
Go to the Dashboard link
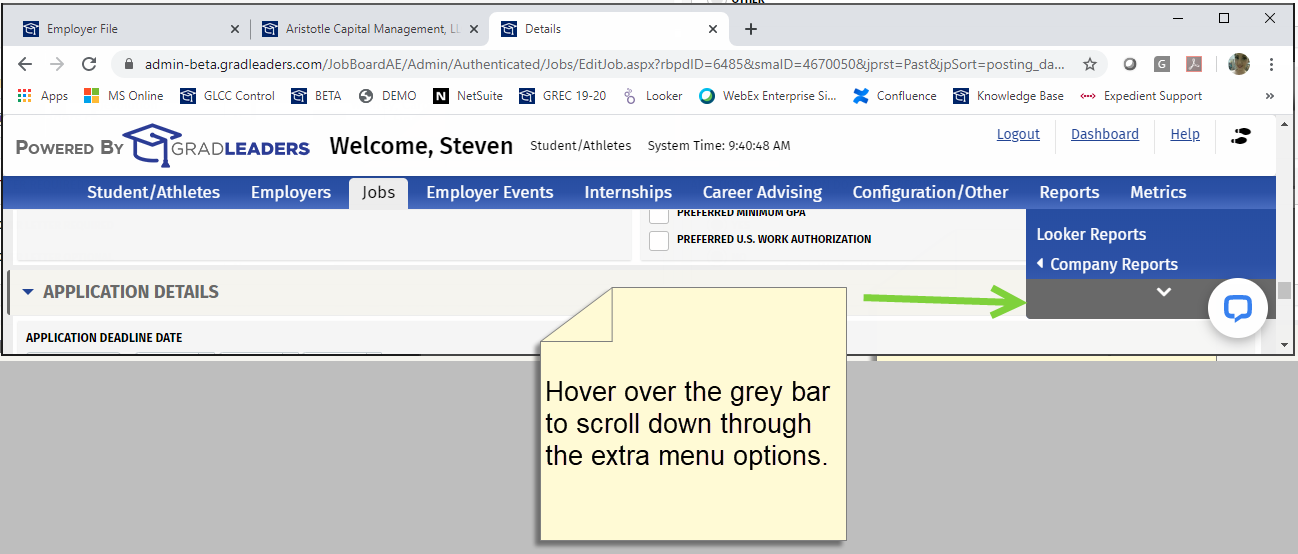(1105, 134)
